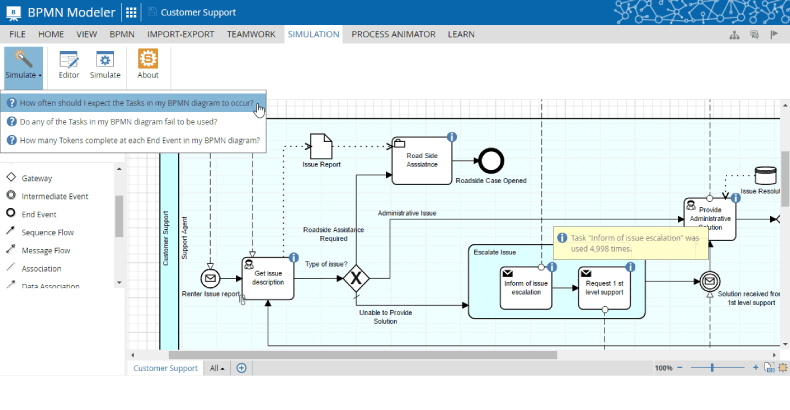This screenshot has height=410, width=790.
Task: Open the About simulation icon
Action: [147, 65]
